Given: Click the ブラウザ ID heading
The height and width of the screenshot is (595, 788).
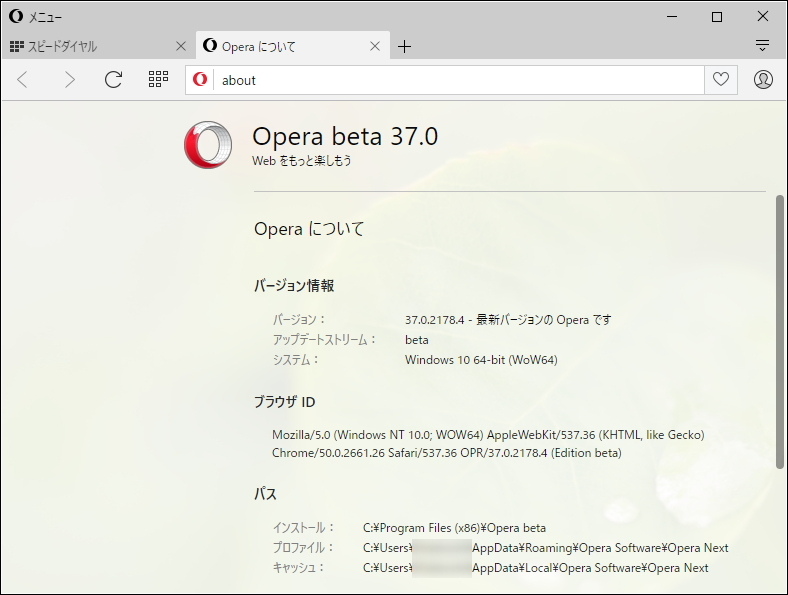Looking at the screenshot, I should pyautogui.click(x=284, y=402).
